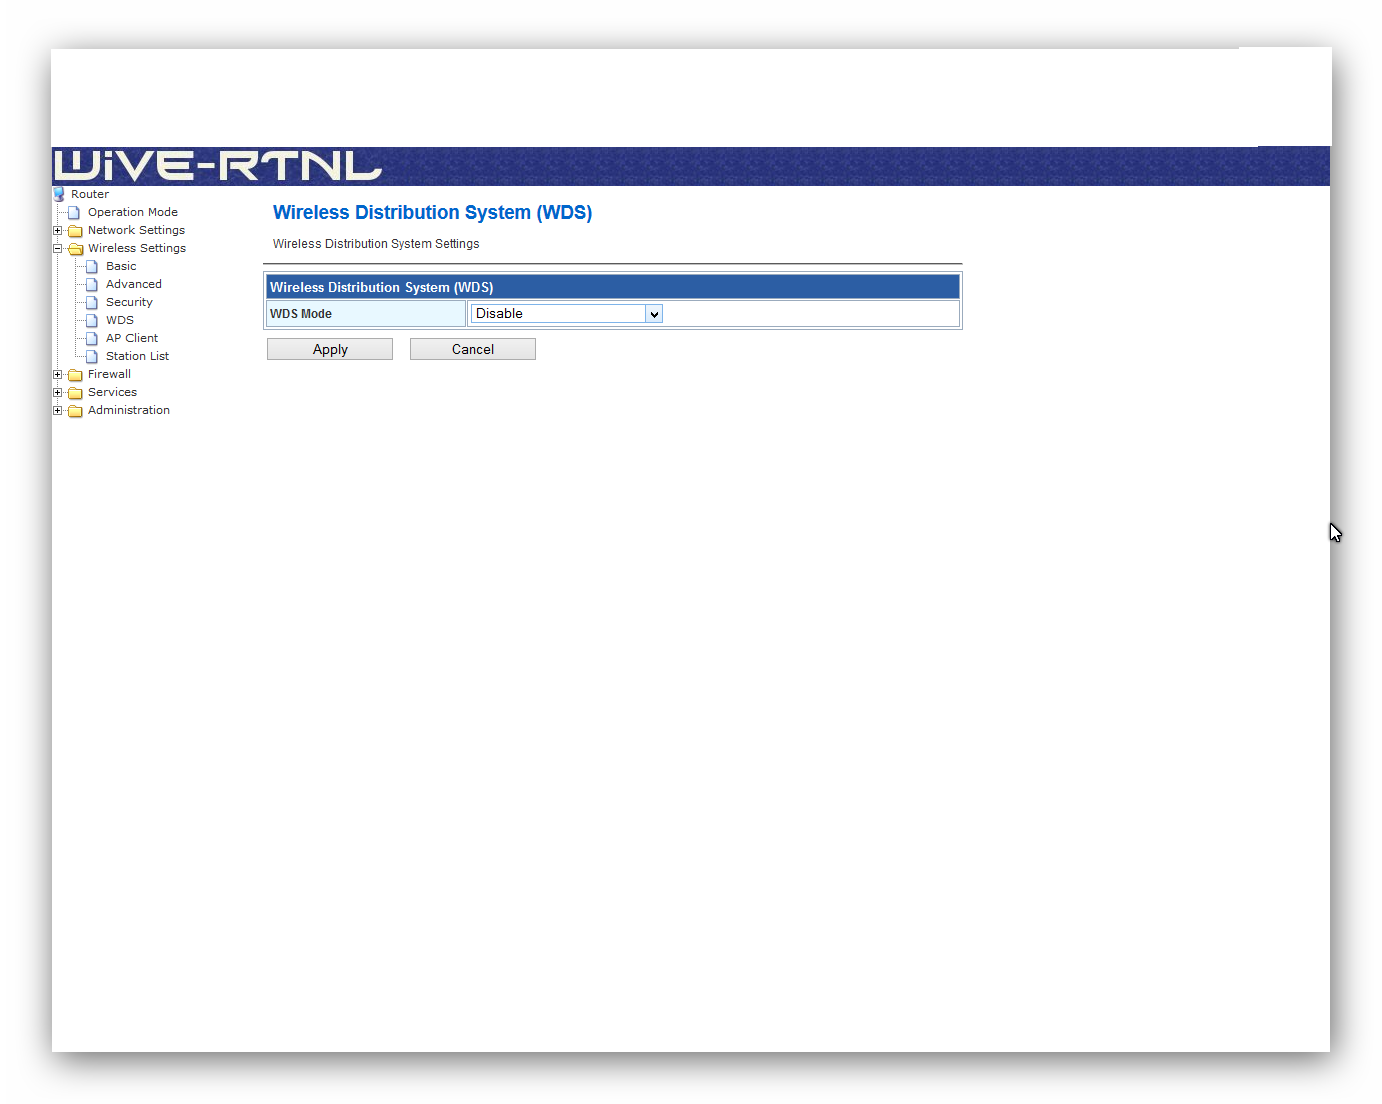View the Station List page
1382x1104 pixels.
[x=137, y=356]
